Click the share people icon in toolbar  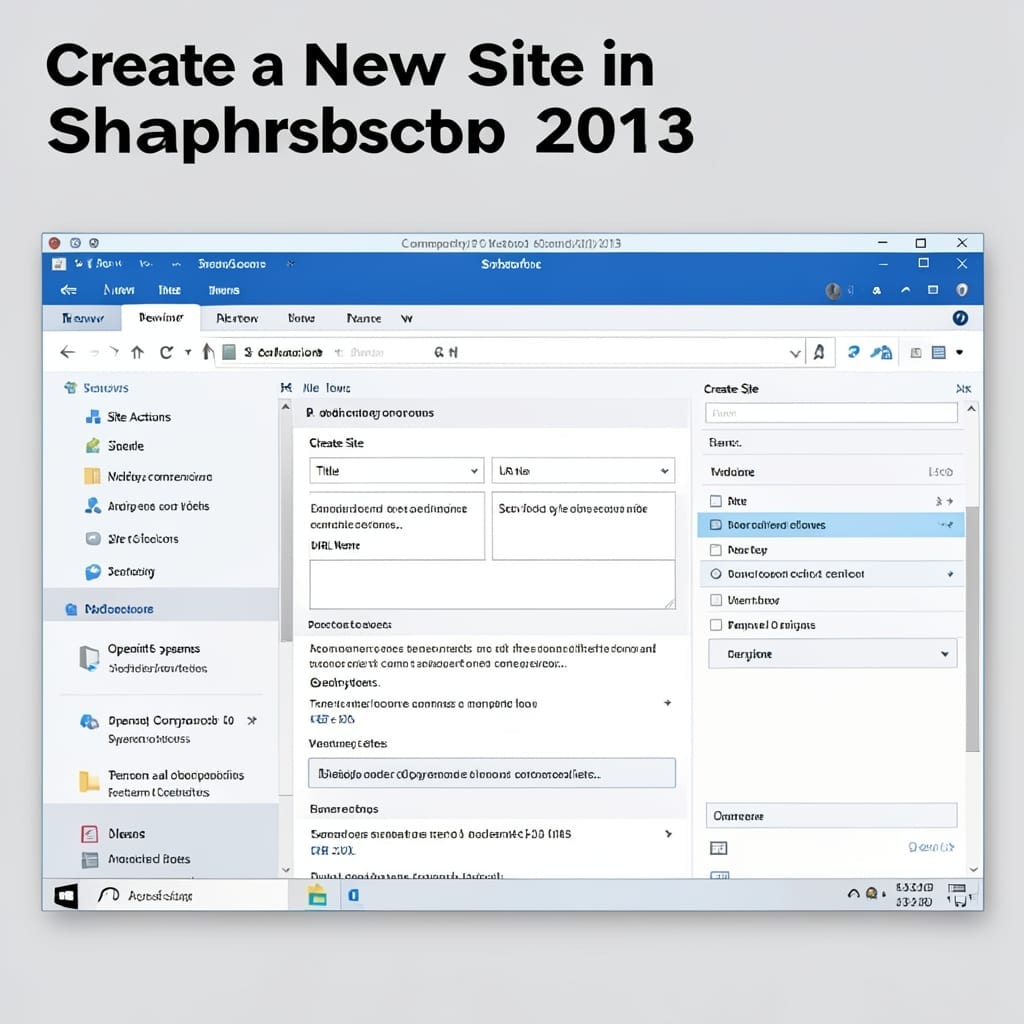pos(881,353)
